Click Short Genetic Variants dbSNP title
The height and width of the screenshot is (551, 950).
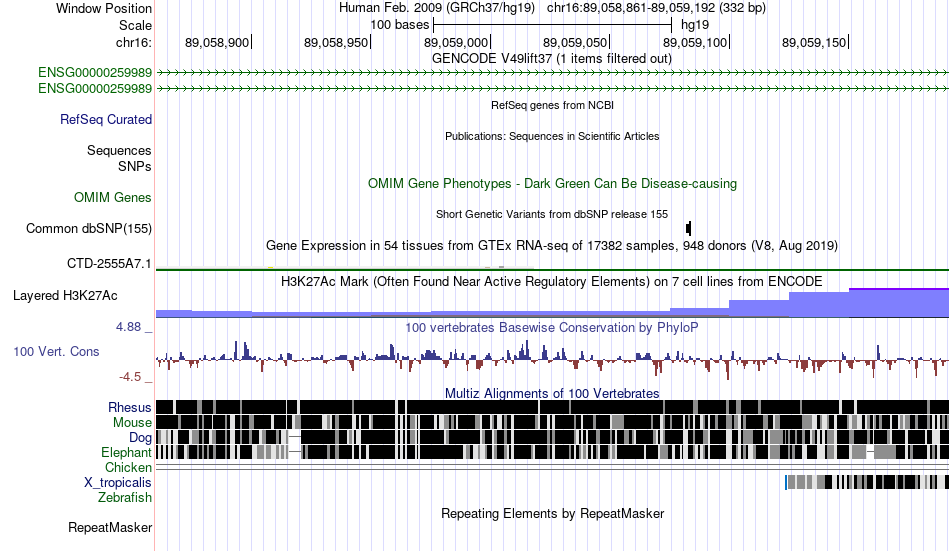(x=552, y=214)
